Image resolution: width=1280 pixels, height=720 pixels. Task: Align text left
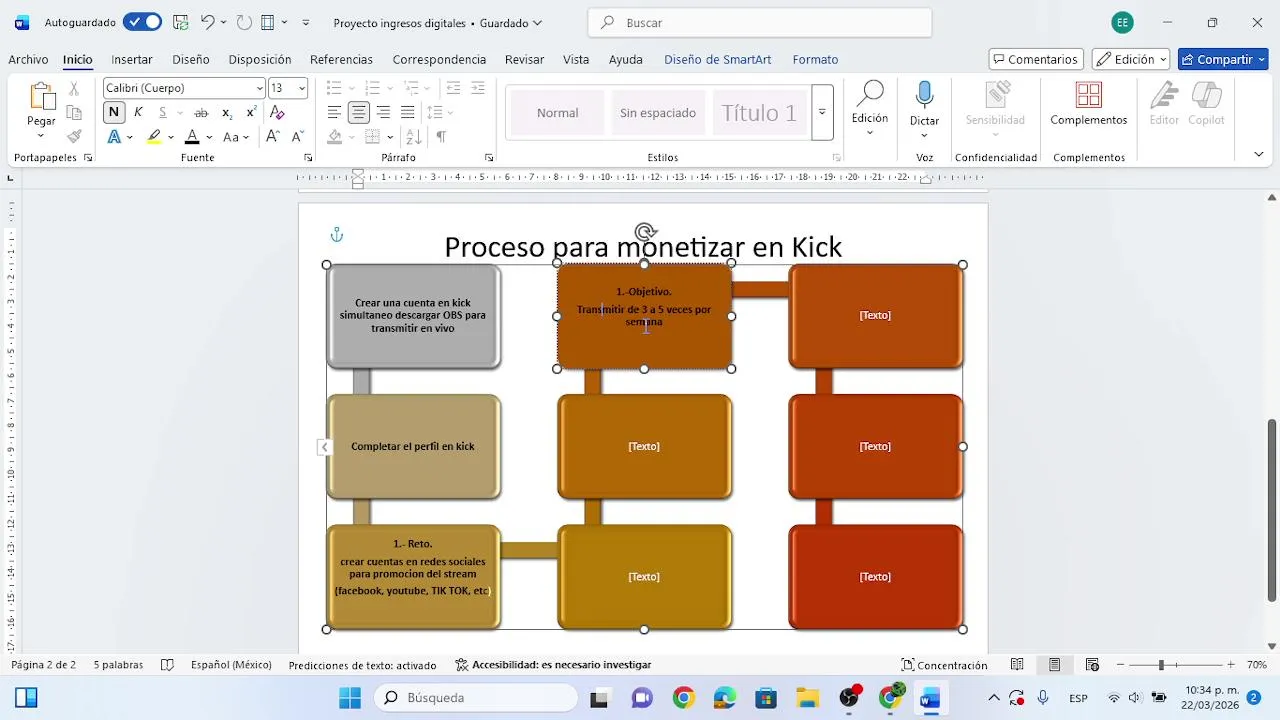coord(334,112)
